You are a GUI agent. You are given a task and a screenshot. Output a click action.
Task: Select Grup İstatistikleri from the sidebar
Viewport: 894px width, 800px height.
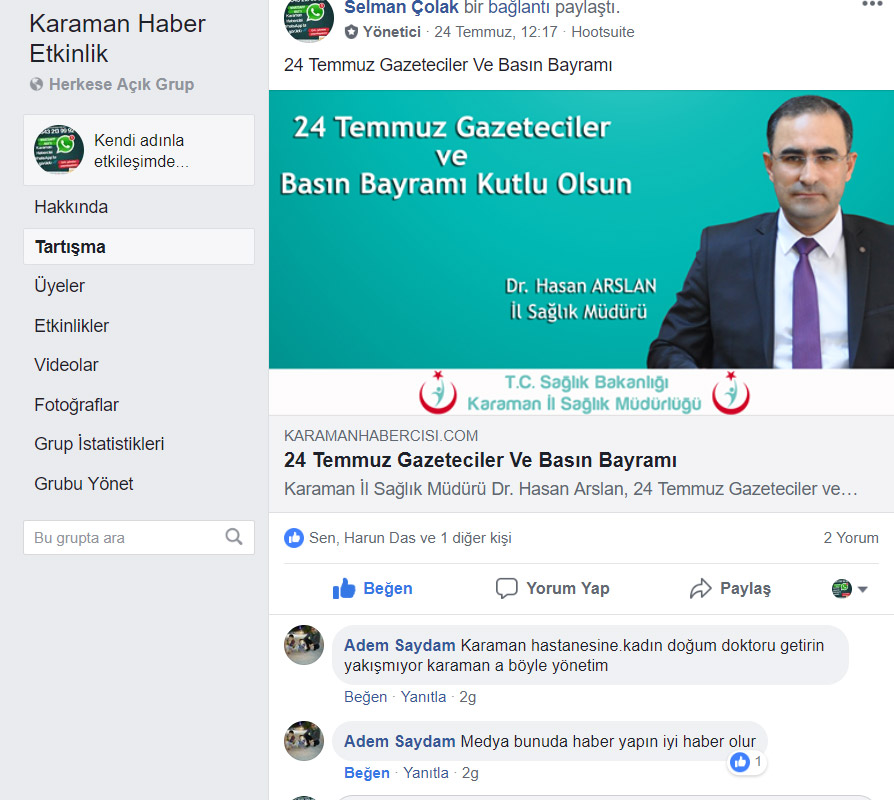[99, 444]
